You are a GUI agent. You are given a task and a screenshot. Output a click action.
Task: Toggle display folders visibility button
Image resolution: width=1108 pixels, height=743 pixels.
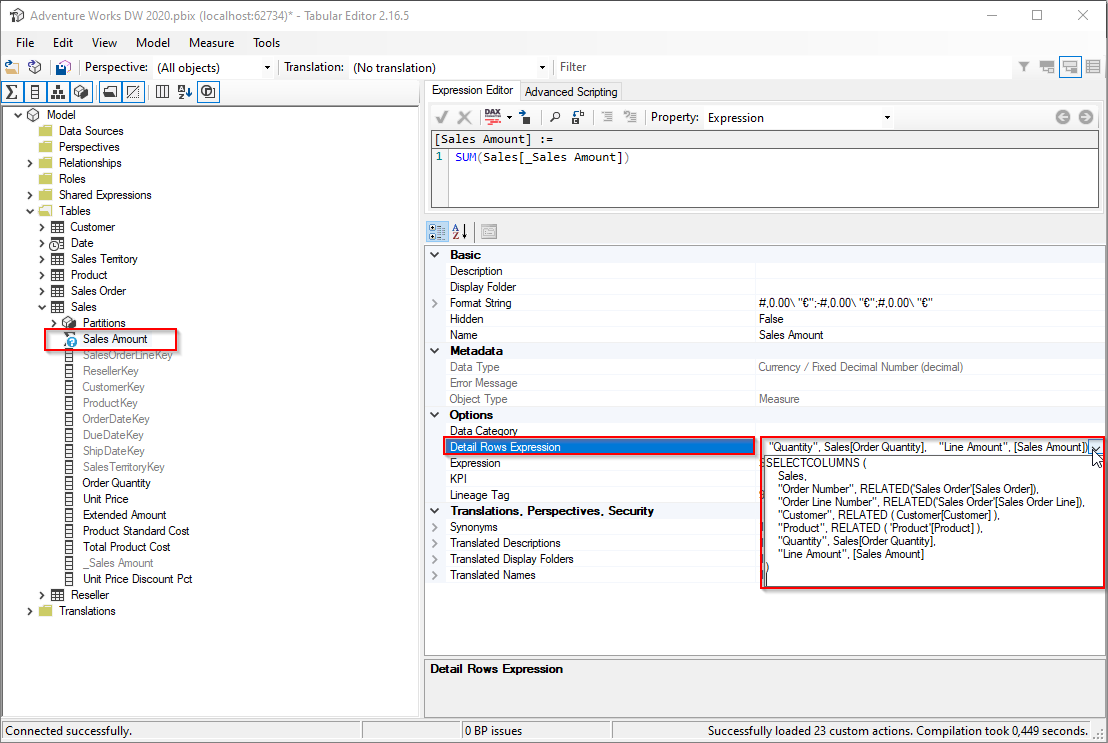pos(110,92)
